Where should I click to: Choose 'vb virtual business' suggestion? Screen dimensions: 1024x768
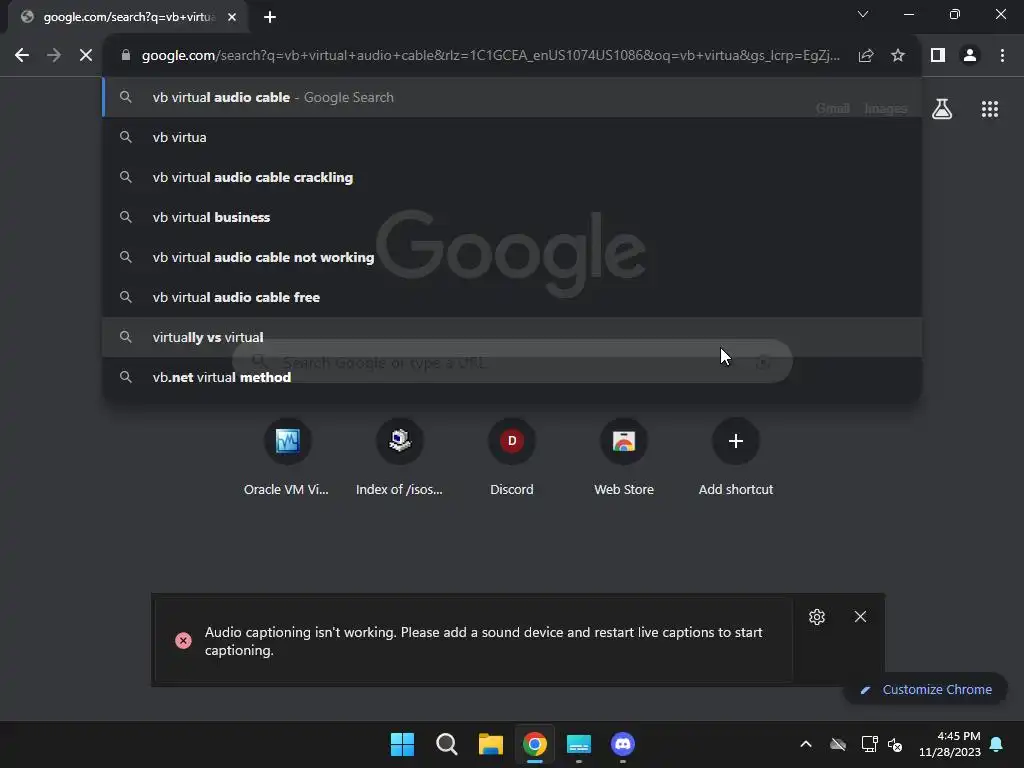[x=512, y=217]
